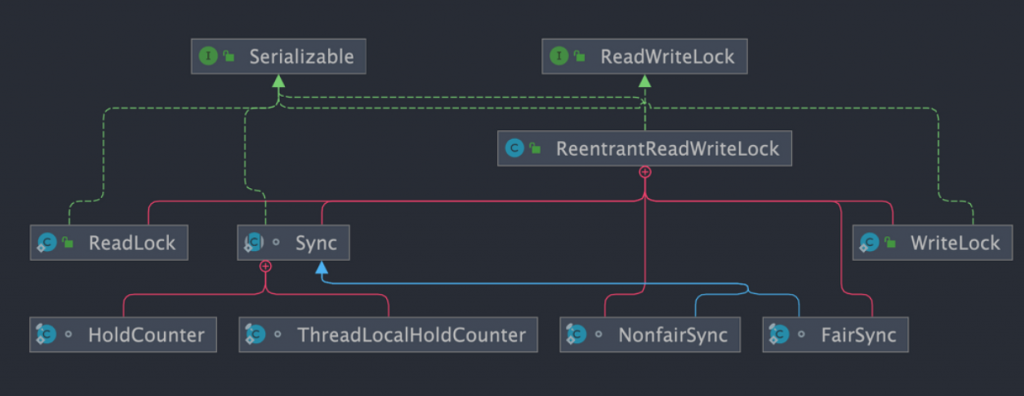The height and width of the screenshot is (396, 1024).
Task: Click the ReadLock class icon
Action: pyautogui.click(x=46, y=243)
